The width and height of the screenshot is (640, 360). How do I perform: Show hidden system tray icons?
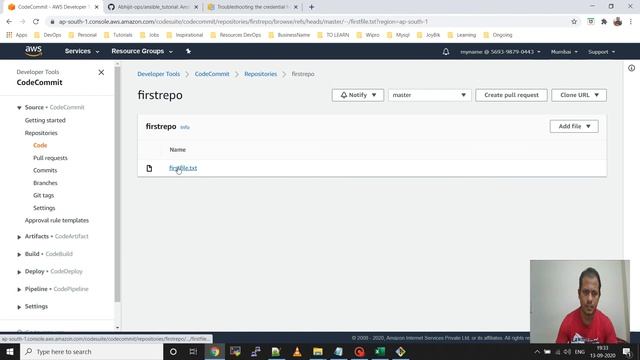(537, 351)
